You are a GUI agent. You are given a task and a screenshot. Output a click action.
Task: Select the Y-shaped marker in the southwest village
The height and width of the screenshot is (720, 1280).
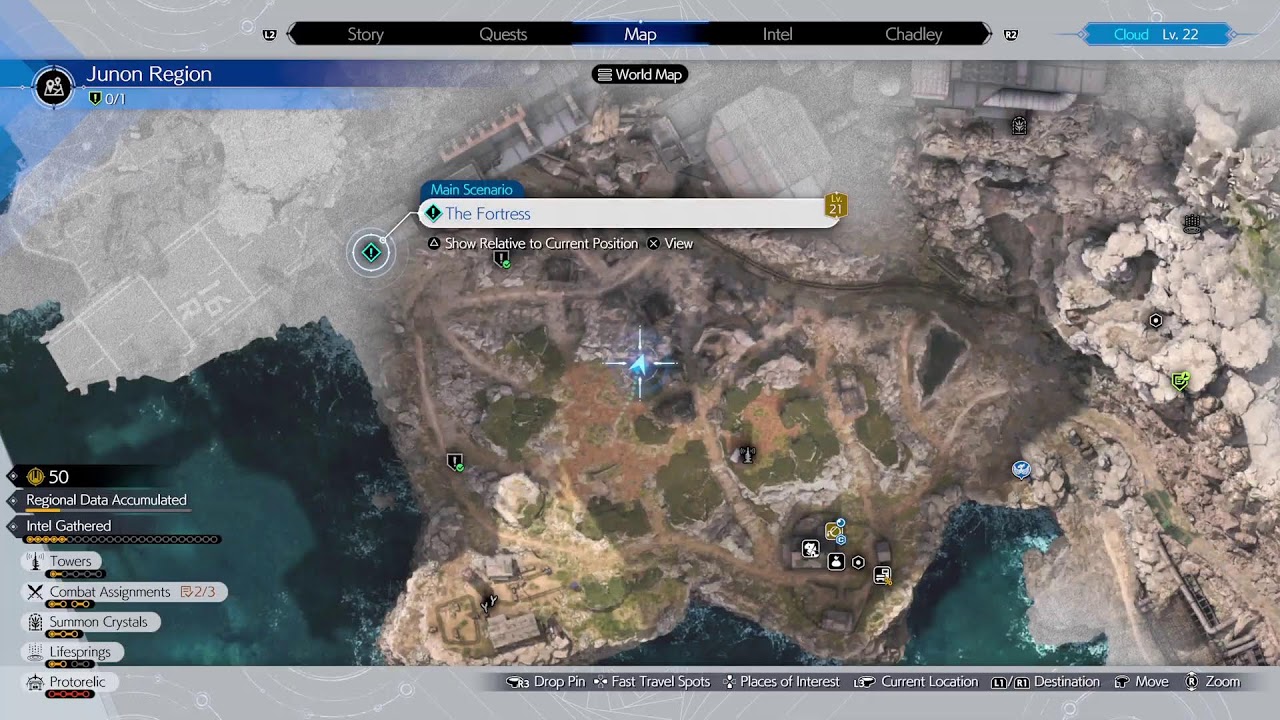coord(489,603)
